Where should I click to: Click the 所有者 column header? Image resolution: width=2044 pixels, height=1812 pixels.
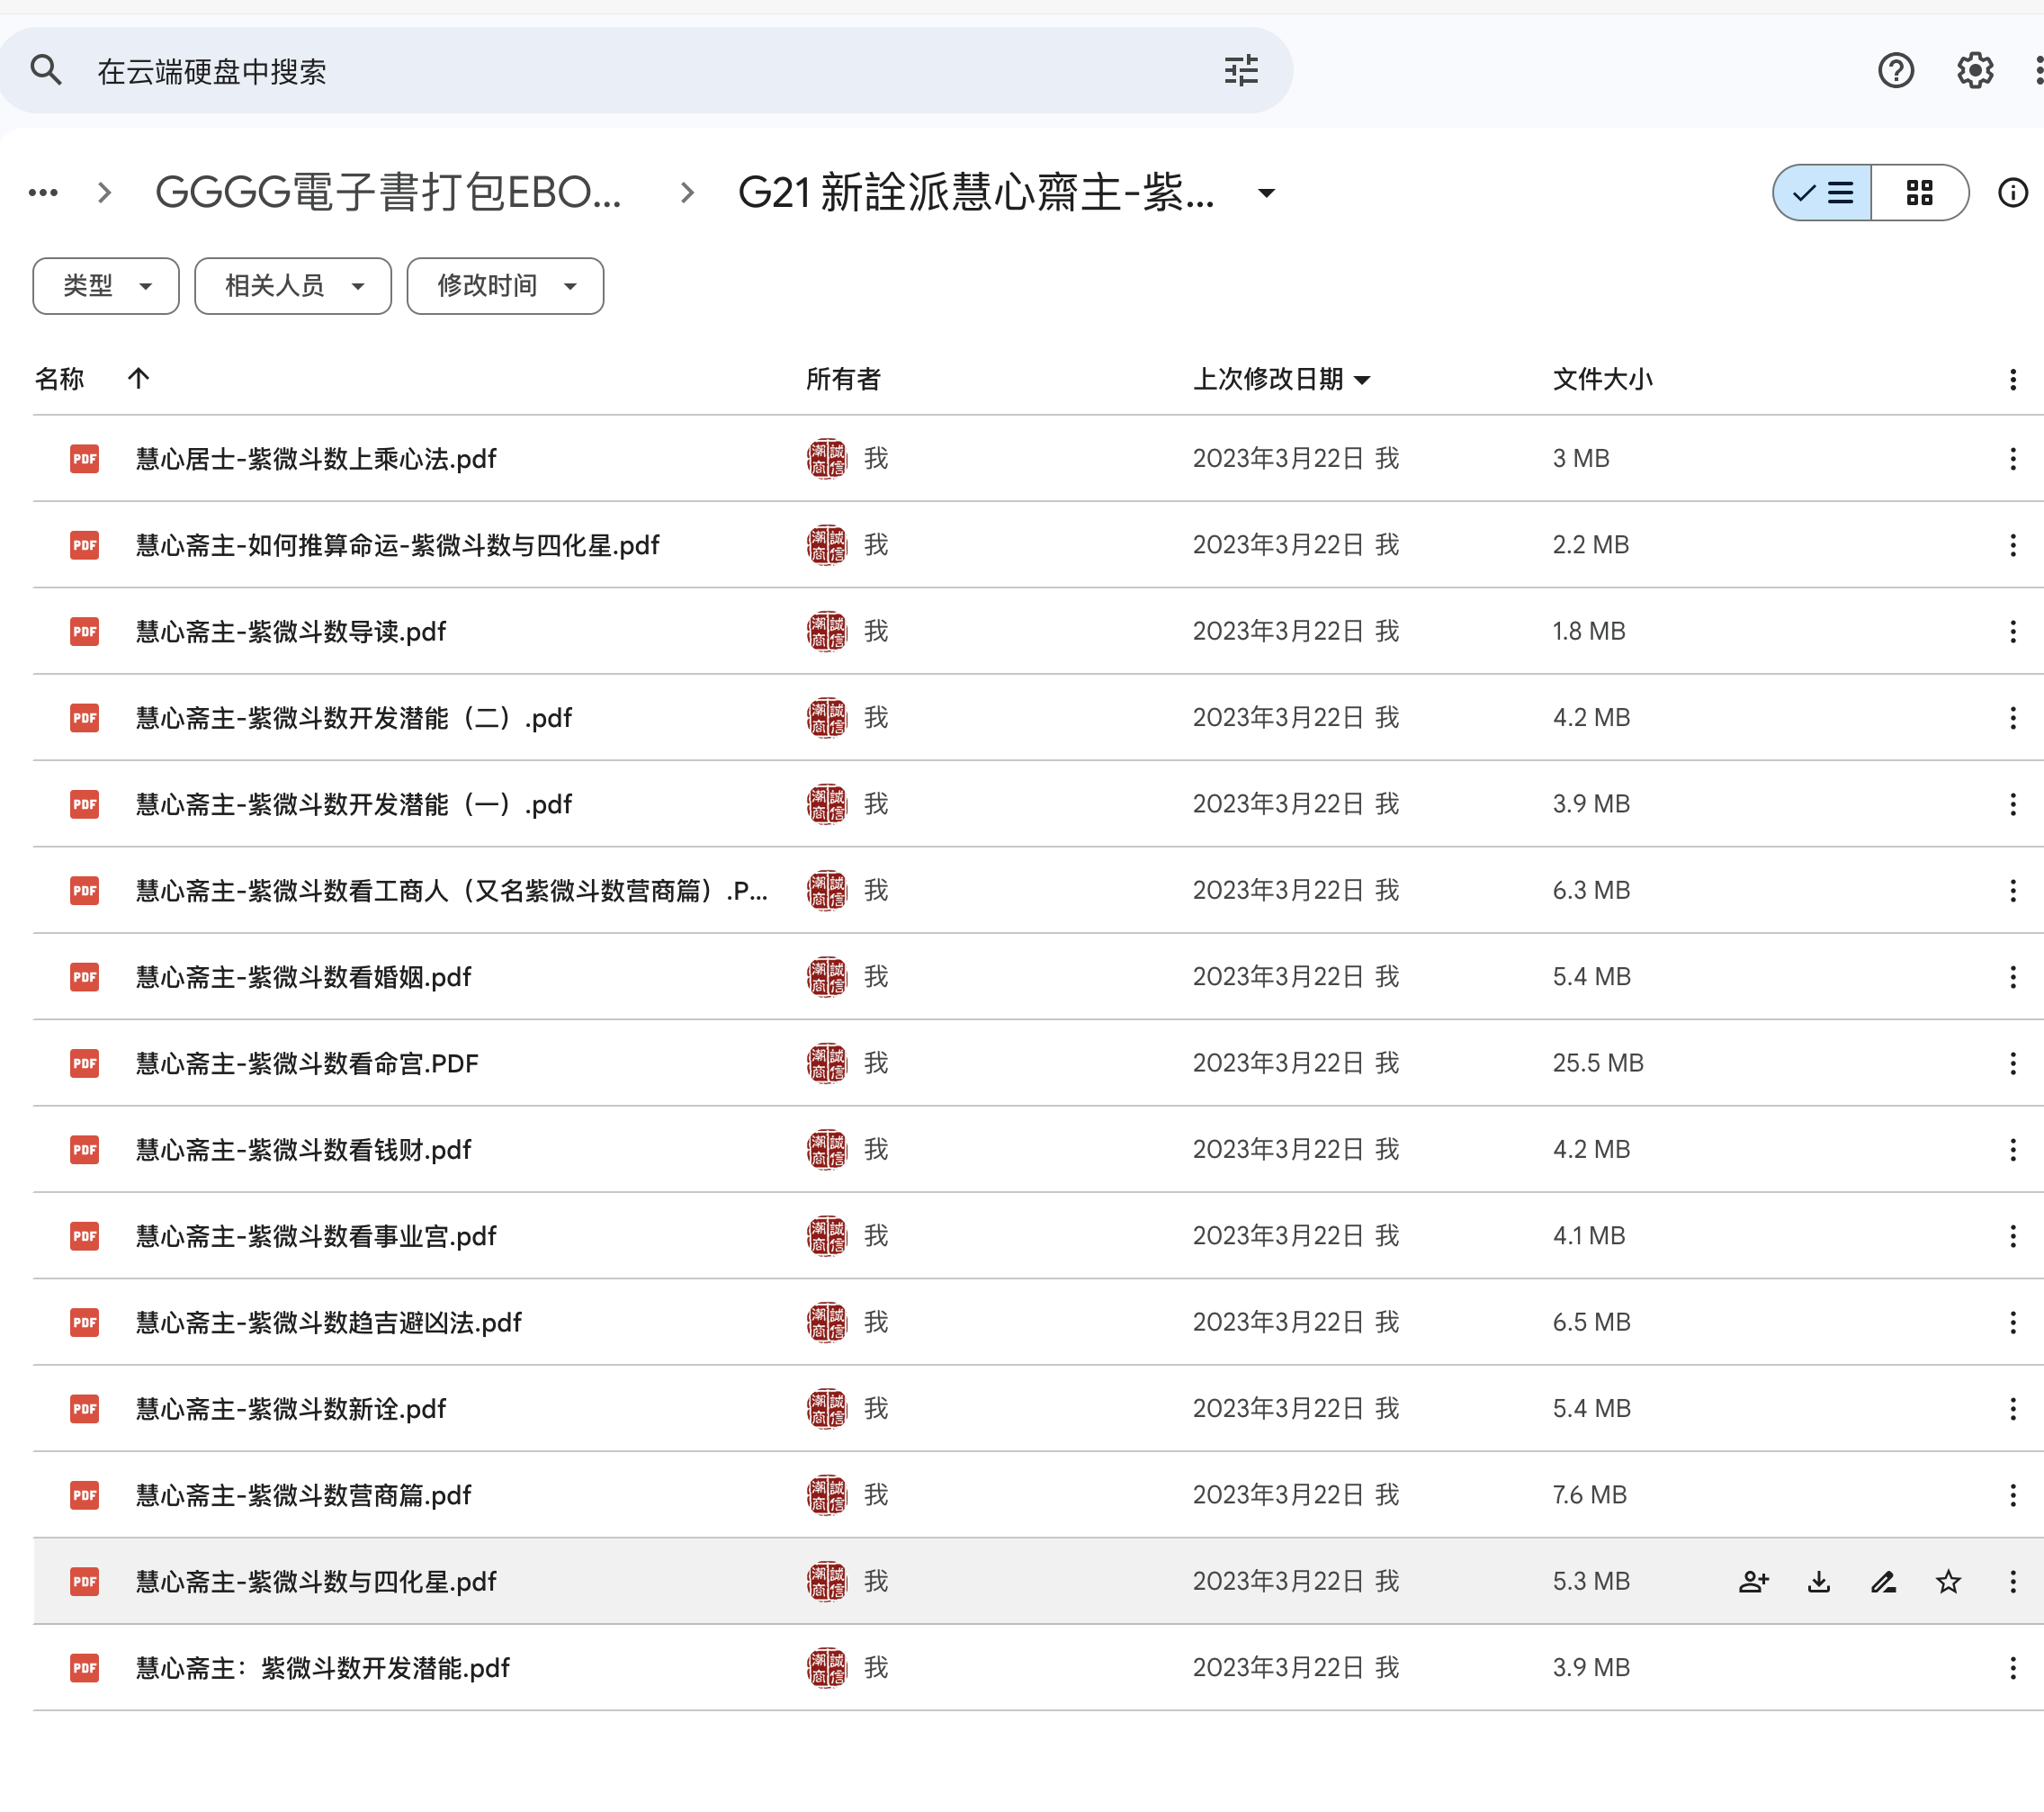tap(843, 379)
